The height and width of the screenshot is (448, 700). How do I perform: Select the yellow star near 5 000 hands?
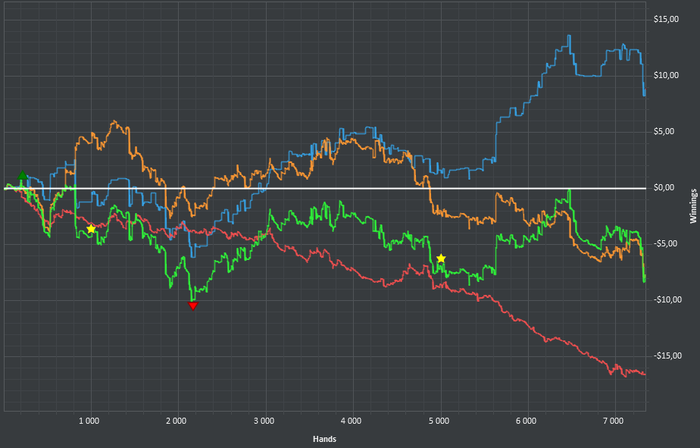tap(441, 258)
